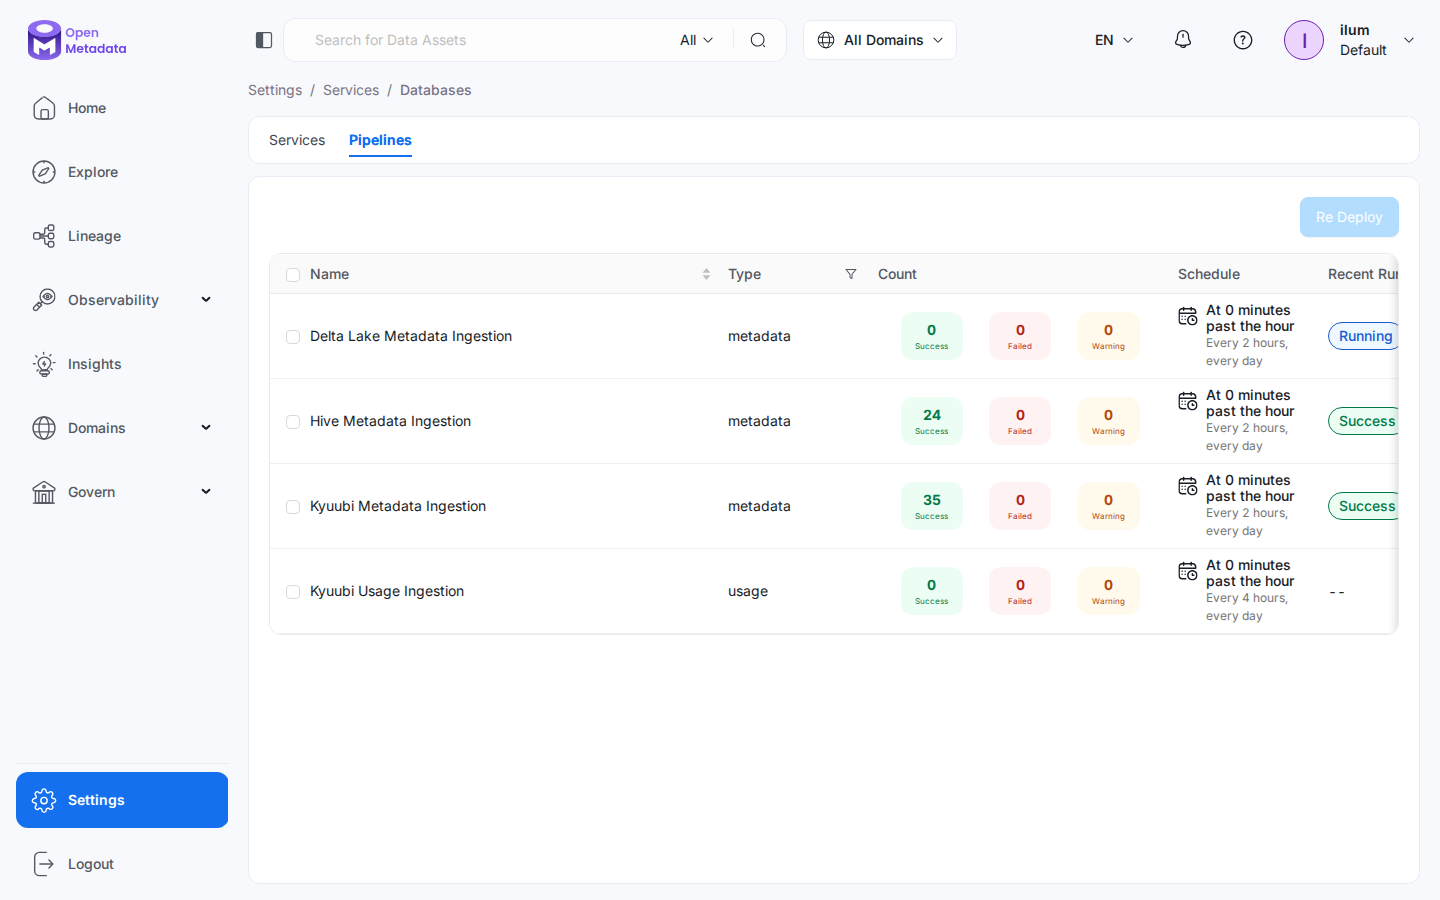Viewport: 1440px width, 900px height.
Task: Open the notifications bell
Action: (x=1183, y=40)
